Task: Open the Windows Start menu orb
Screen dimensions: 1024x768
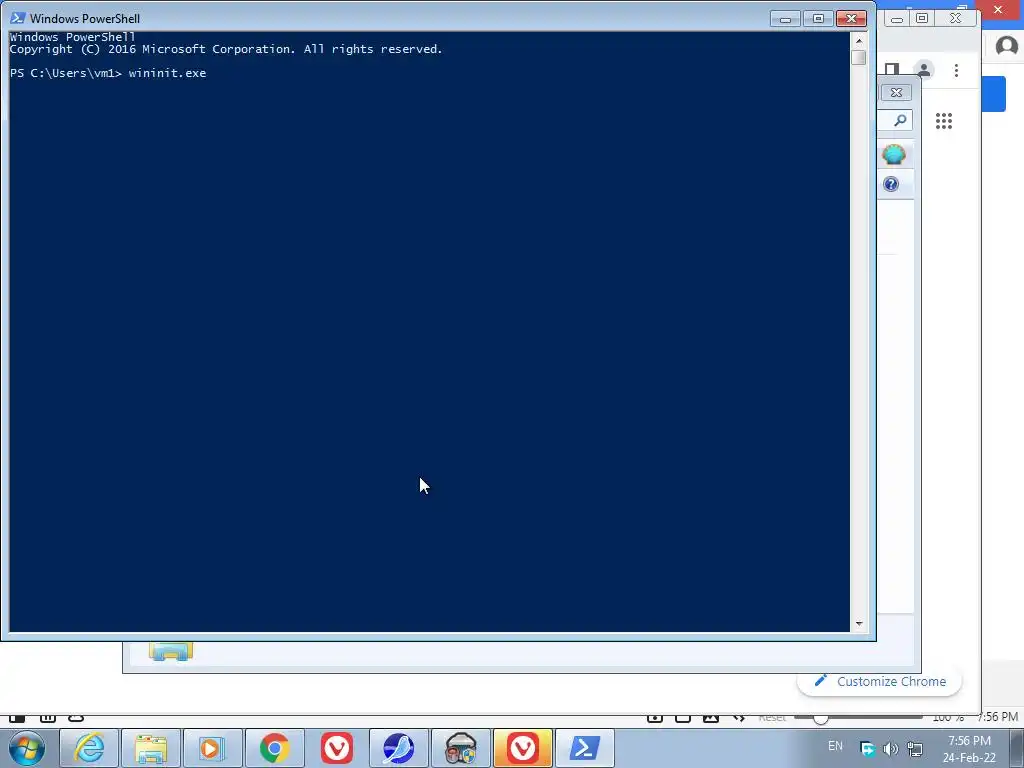Action: click(27, 748)
